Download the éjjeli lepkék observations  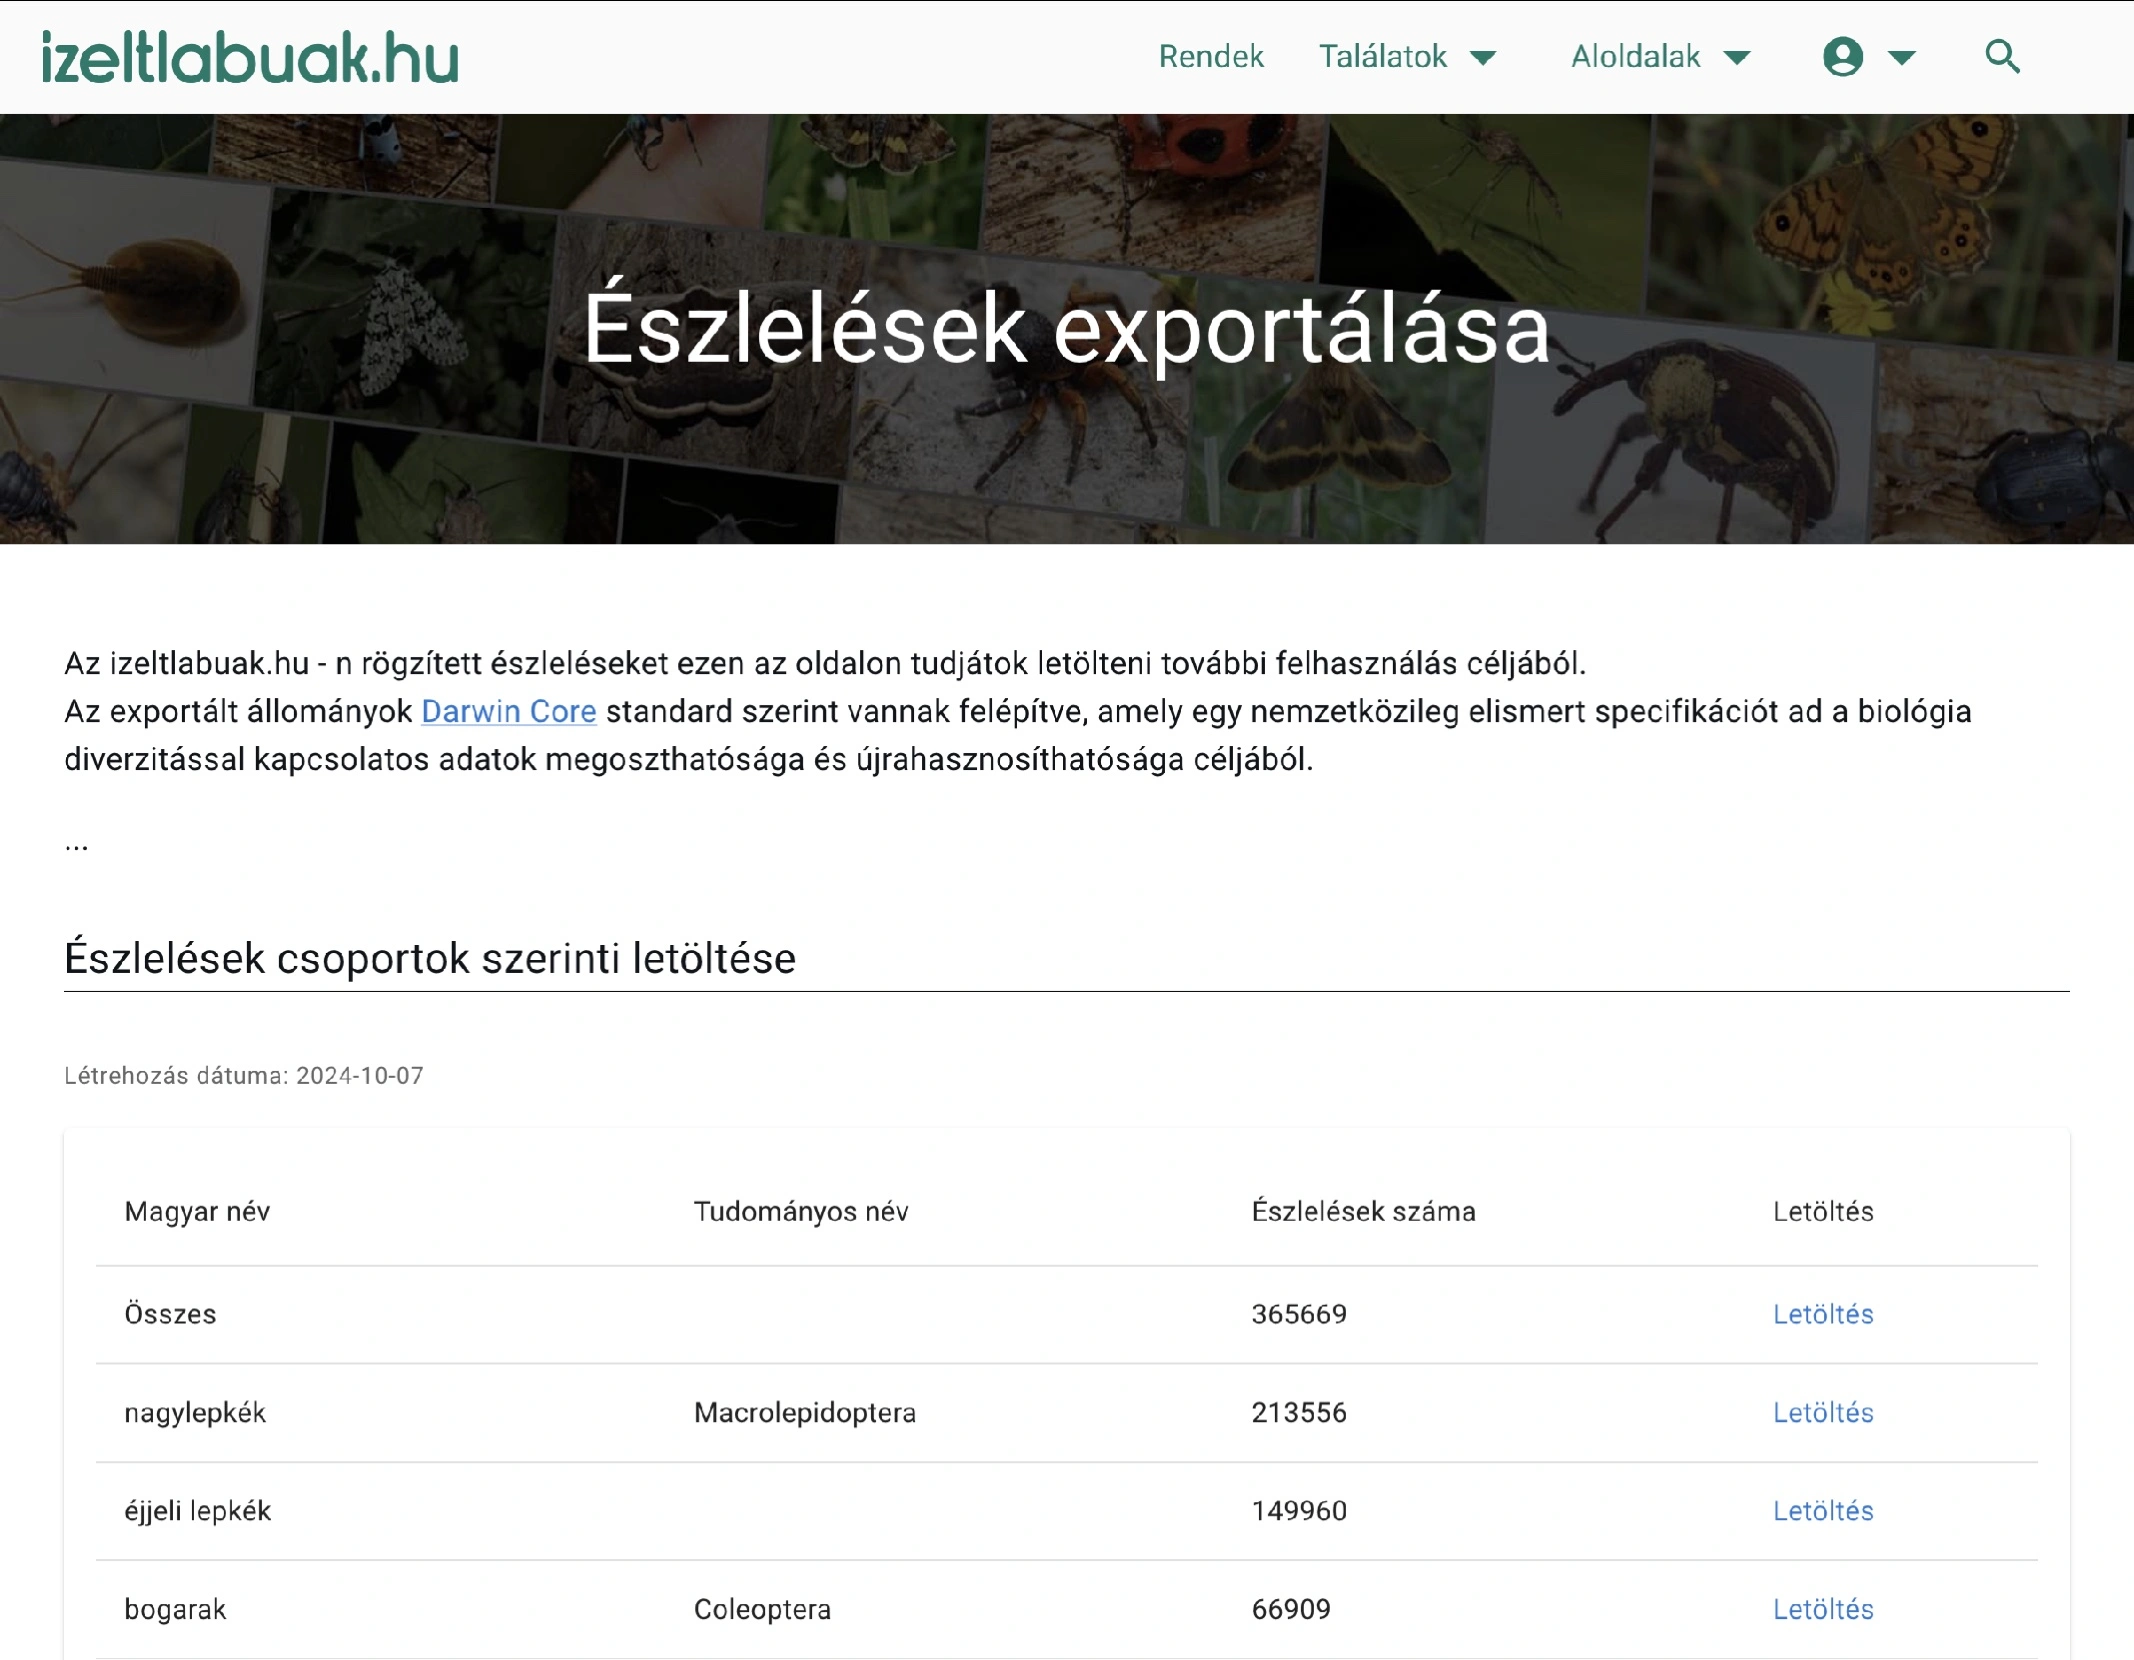1822,1511
